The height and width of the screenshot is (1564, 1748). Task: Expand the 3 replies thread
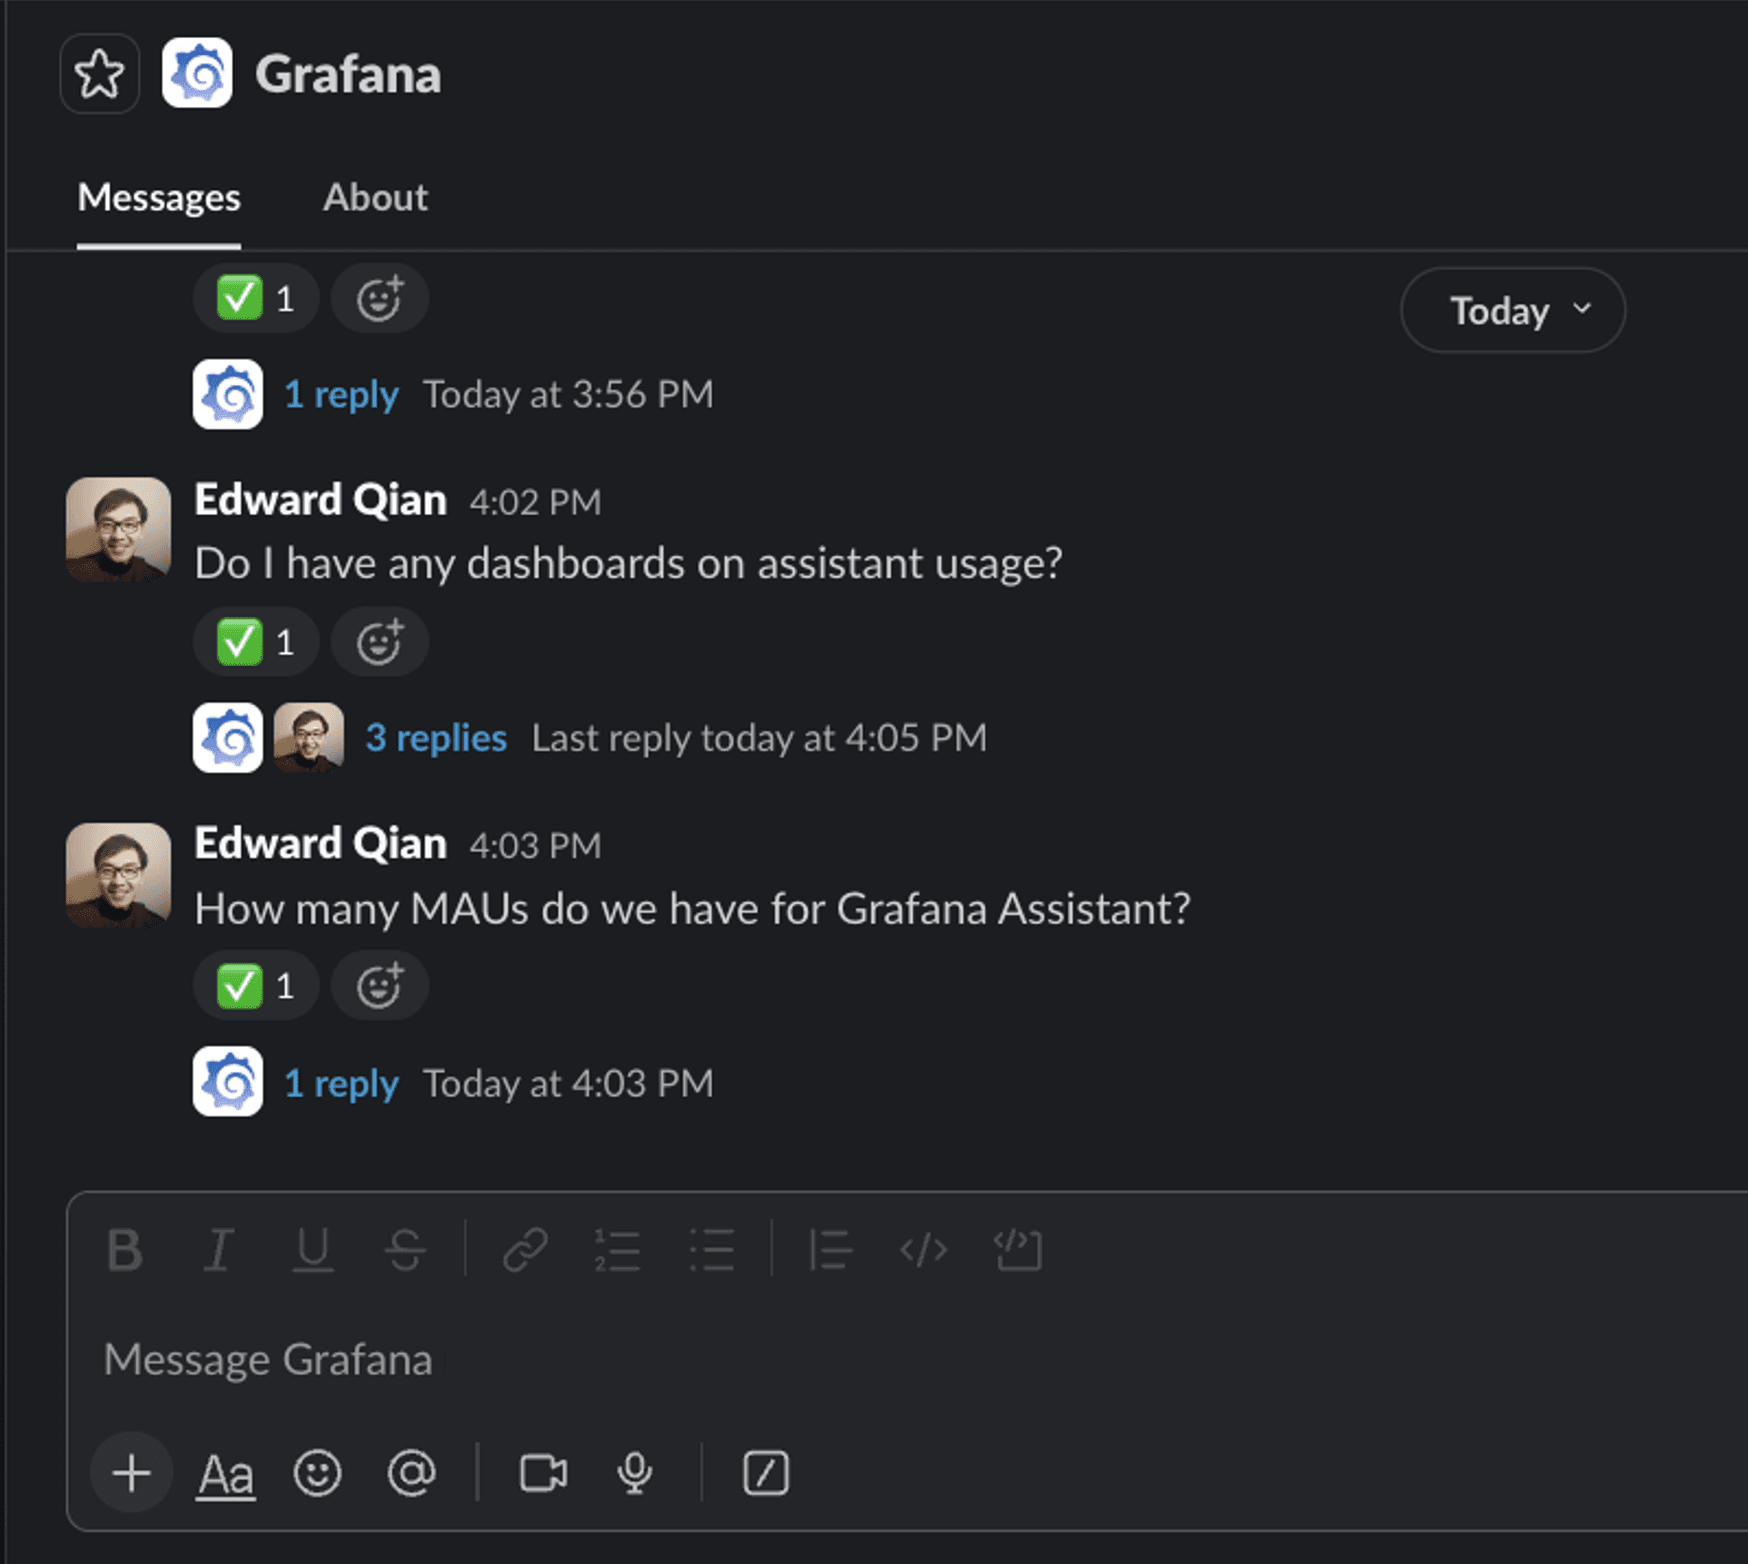pos(436,737)
